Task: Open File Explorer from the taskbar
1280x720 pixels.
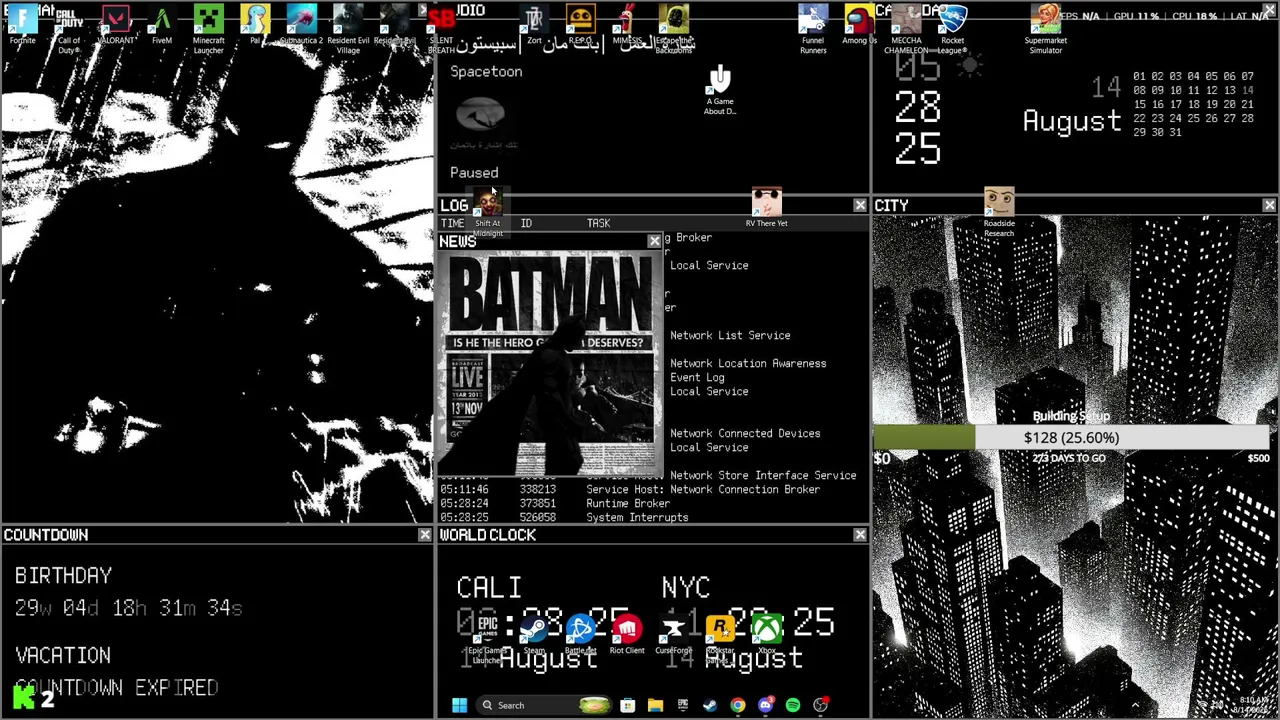Action: click(x=655, y=705)
